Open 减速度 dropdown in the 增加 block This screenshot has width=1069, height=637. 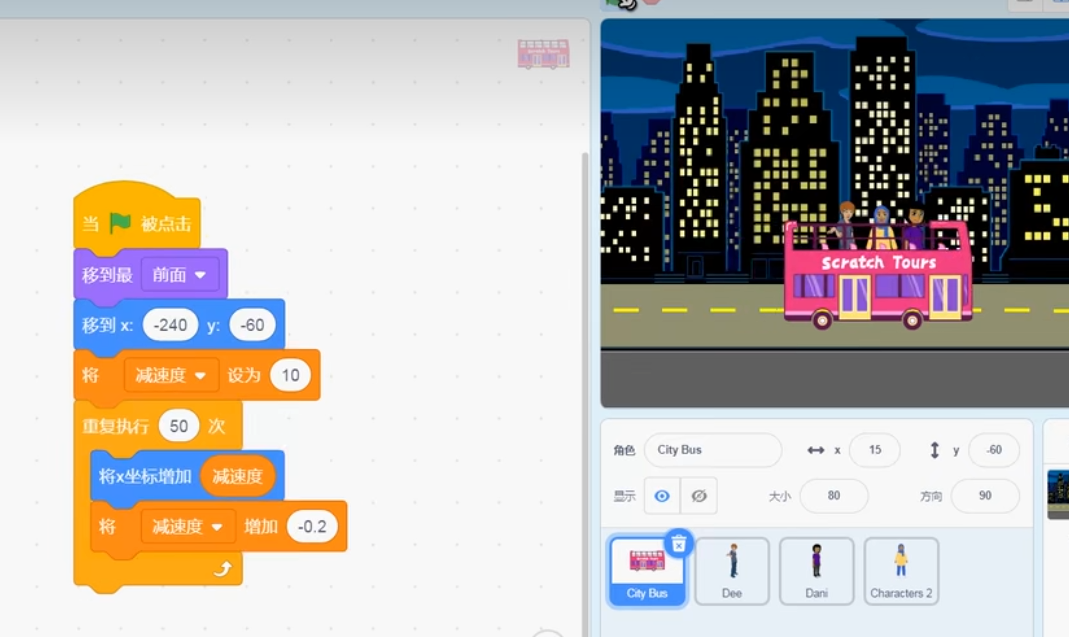tap(187, 527)
